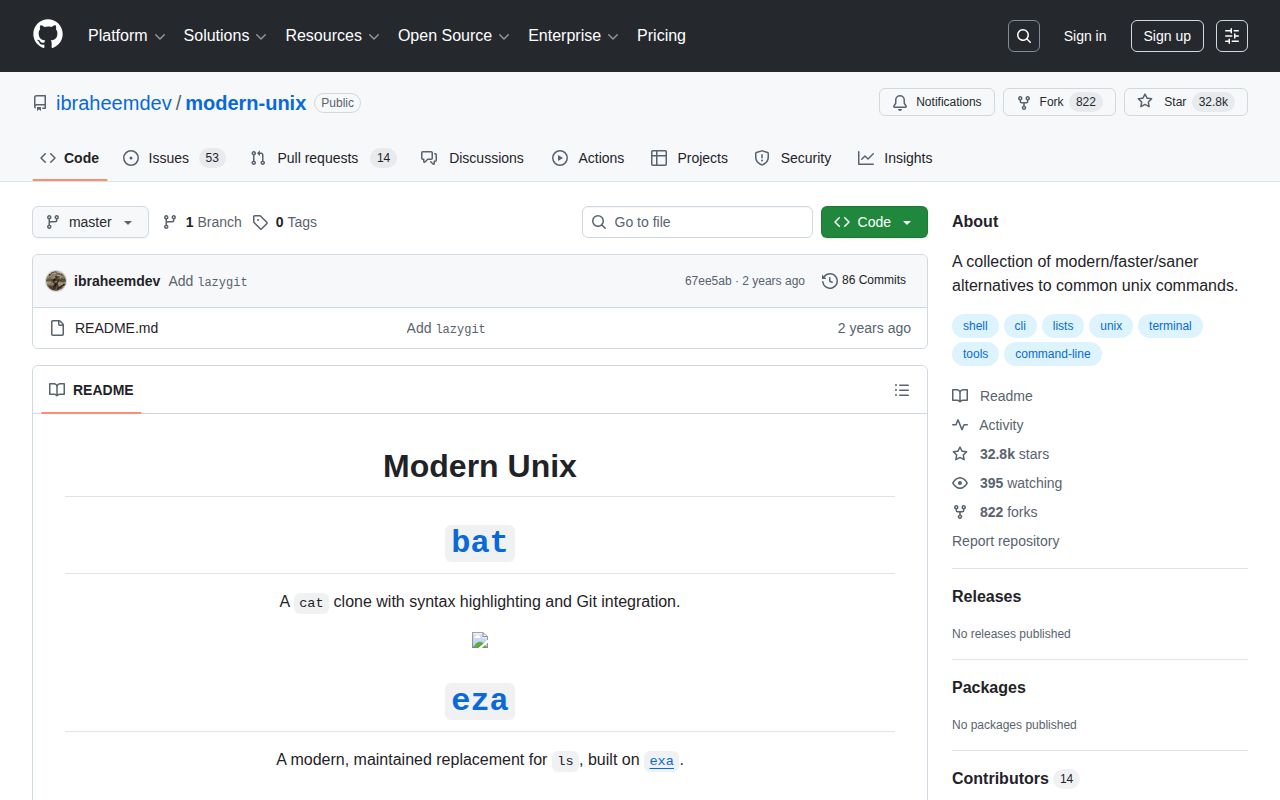The height and width of the screenshot is (800, 1280).
Task: Open the README outline icon
Action: (x=902, y=390)
